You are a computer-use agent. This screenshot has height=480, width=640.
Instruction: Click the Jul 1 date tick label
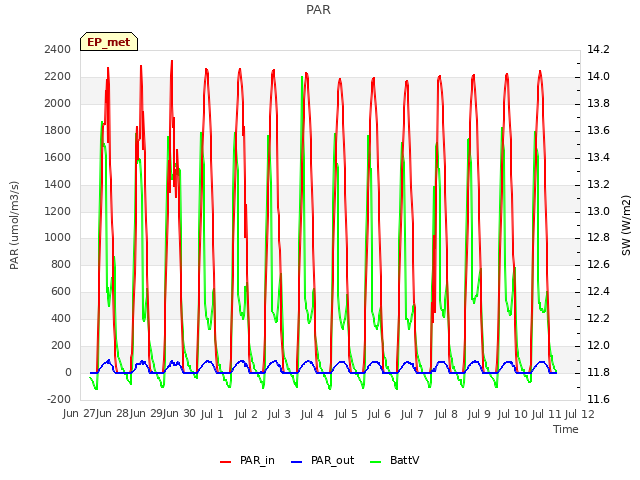click(x=212, y=414)
